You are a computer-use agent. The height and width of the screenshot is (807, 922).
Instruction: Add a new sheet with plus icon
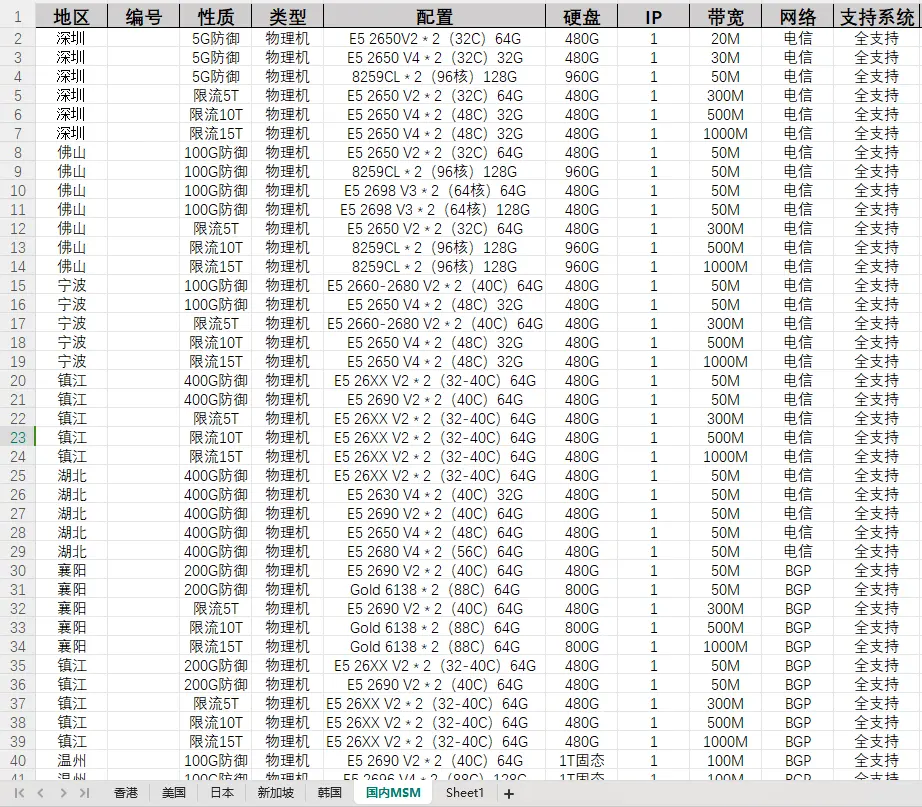coord(509,793)
